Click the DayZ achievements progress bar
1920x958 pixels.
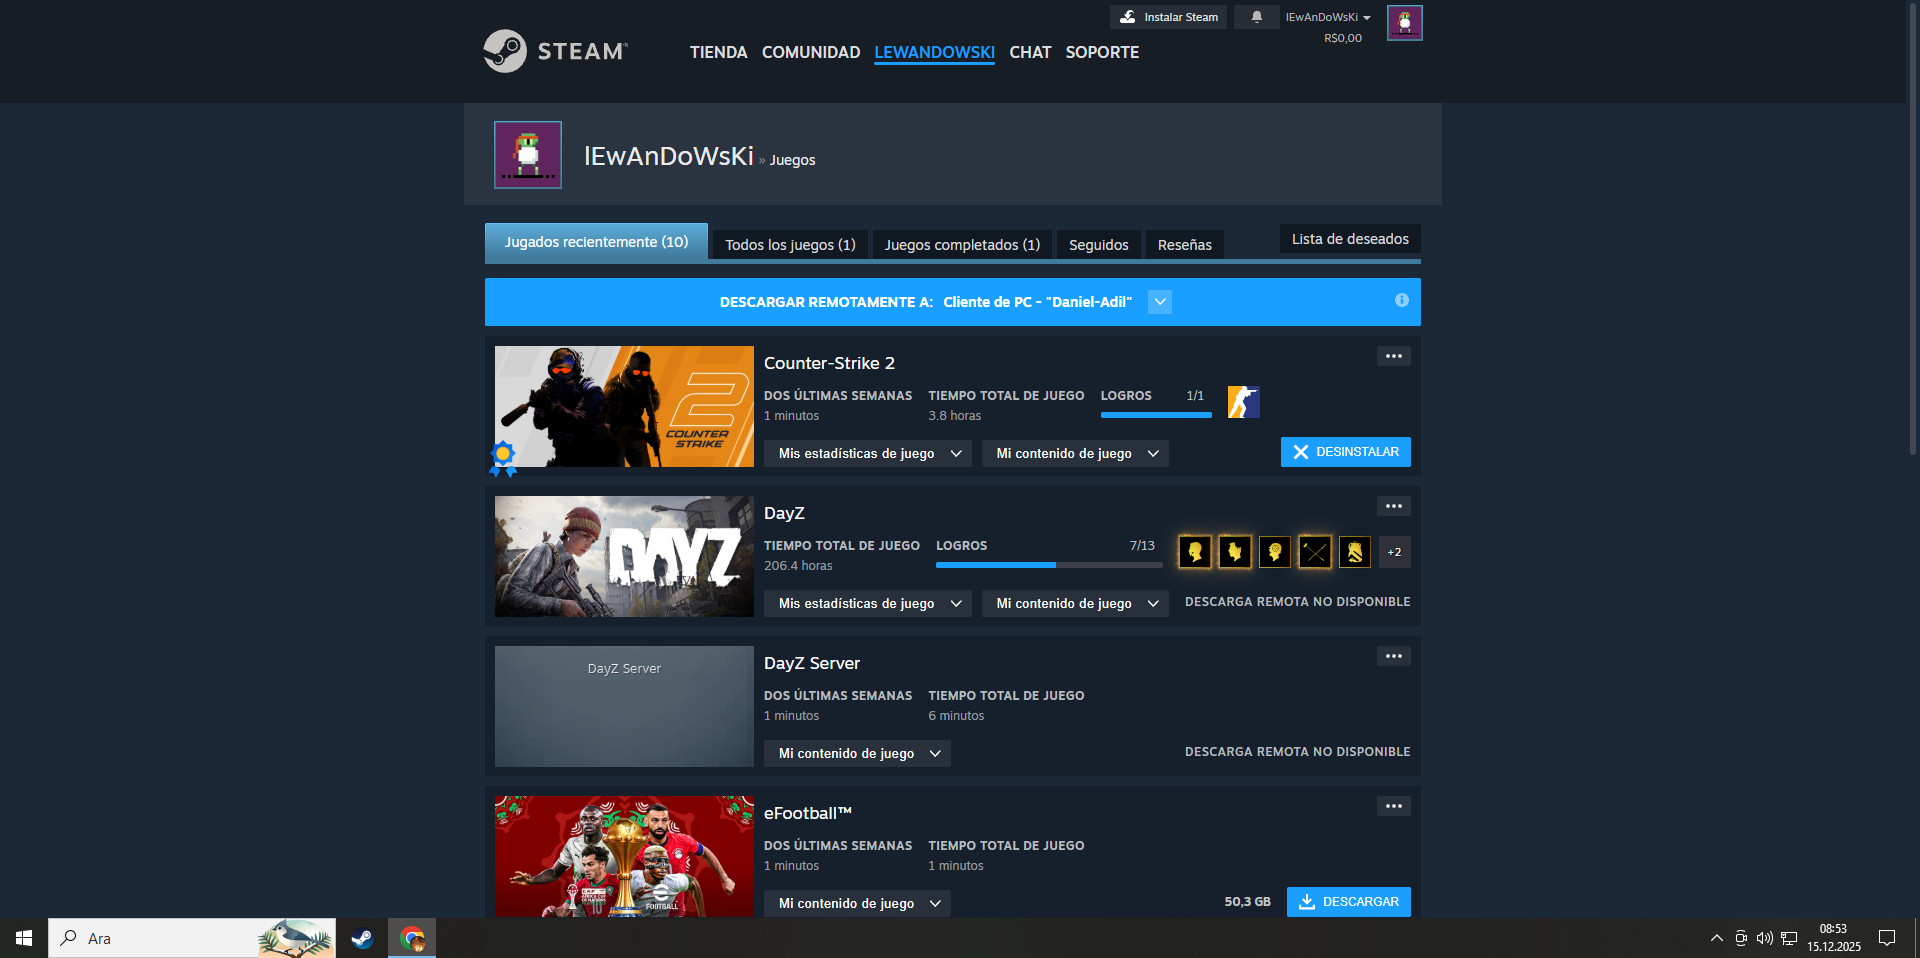click(1049, 565)
